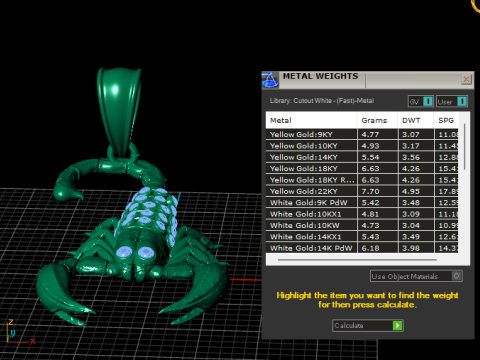
Task: Click the DWT column header
Action: (x=416, y=120)
